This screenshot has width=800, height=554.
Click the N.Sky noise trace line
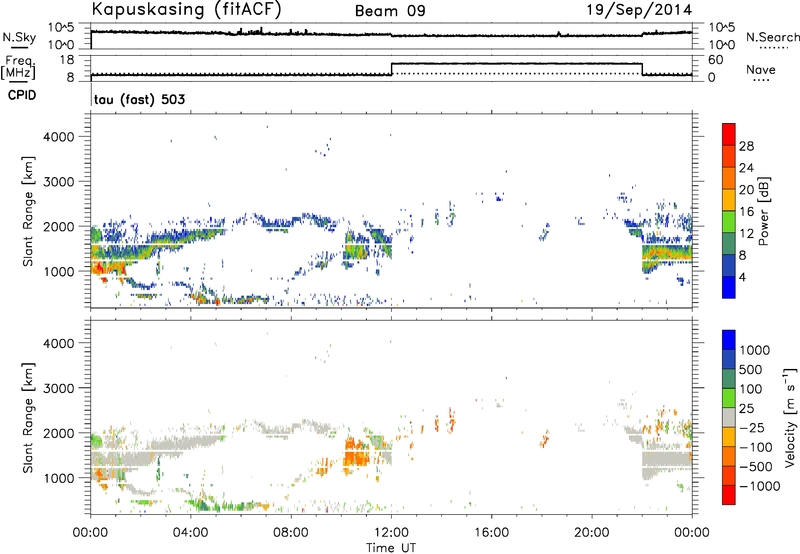[x=391, y=34]
